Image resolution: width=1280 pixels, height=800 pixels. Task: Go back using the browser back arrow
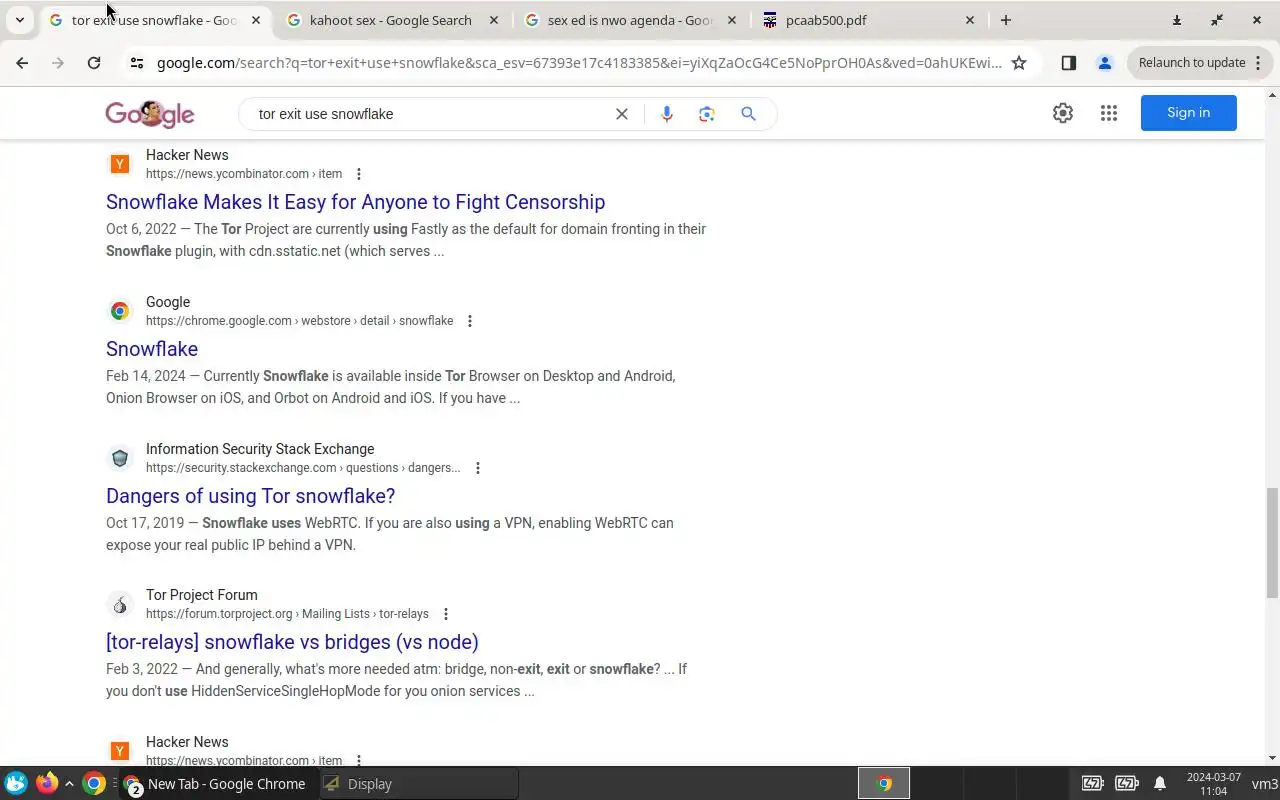(22, 62)
